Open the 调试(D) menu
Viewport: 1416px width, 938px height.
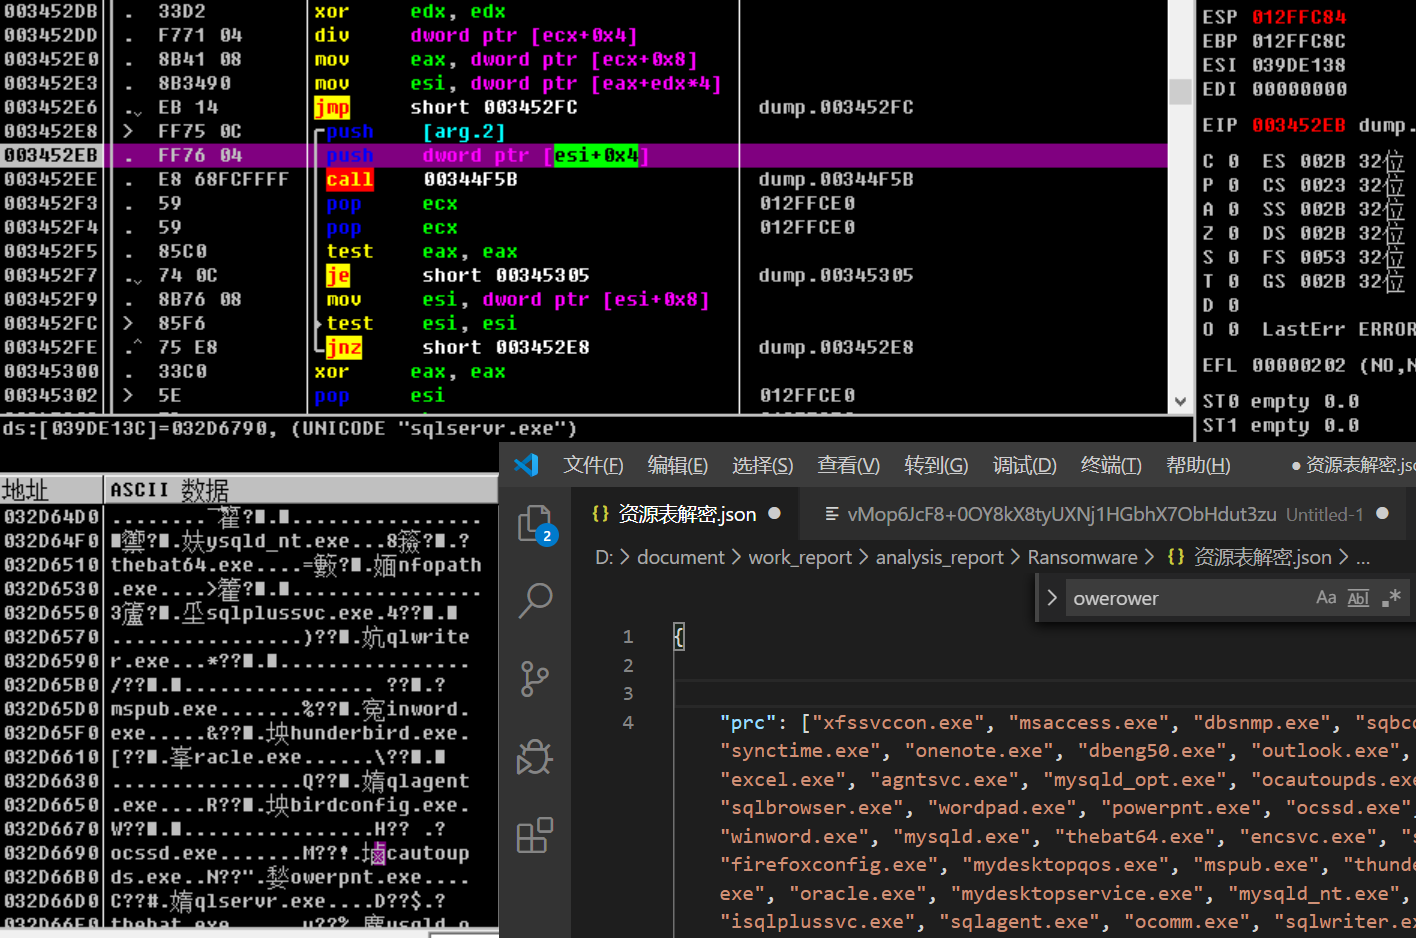point(1025,465)
